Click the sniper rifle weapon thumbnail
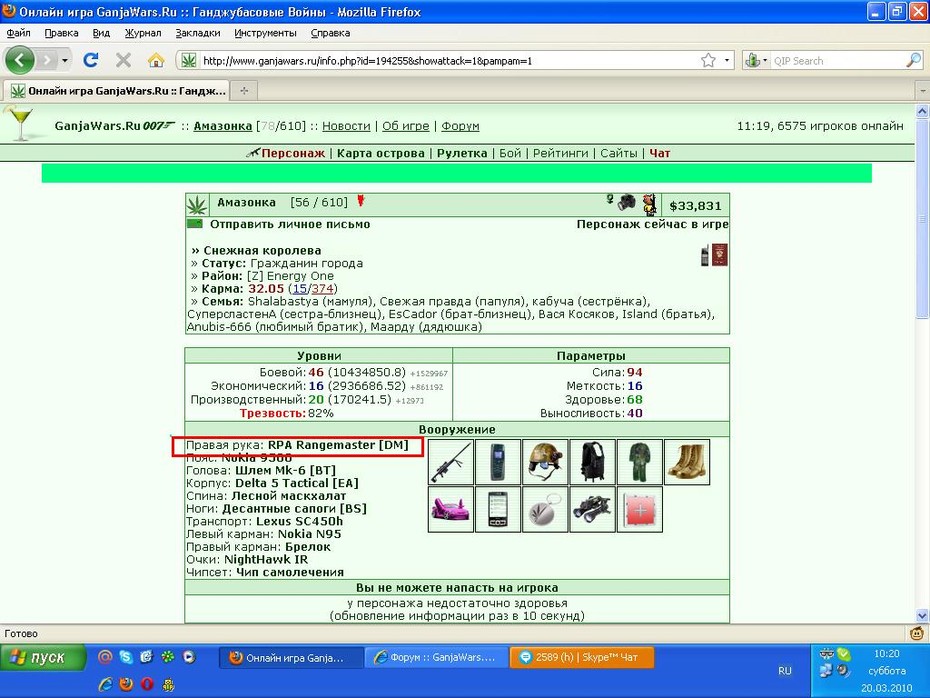The image size is (930, 698). (x=450, y=462)
